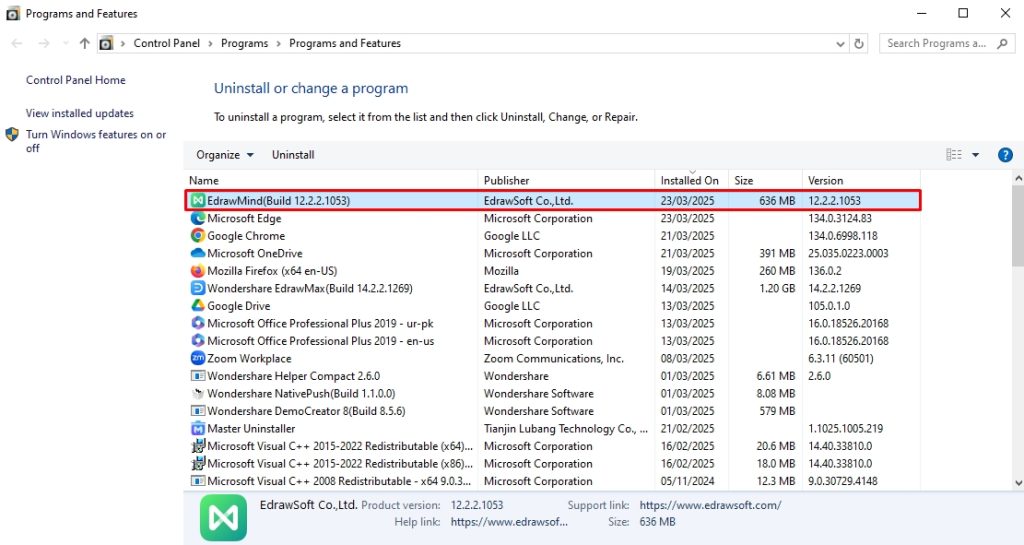Click the Office Professional Plus ur-pk icon
The width and height of the screenshot is (1024, 545).
pyautogui.click(x=197, y=323)
